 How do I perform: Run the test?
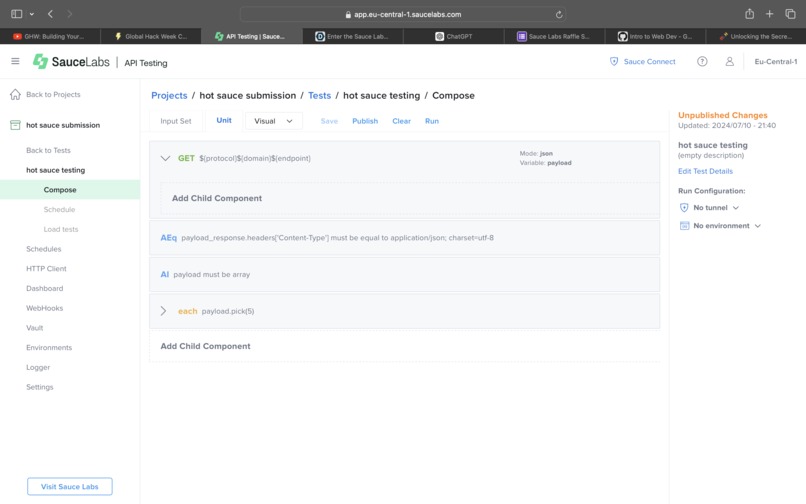pyautogui.click(x=432, y=121)
